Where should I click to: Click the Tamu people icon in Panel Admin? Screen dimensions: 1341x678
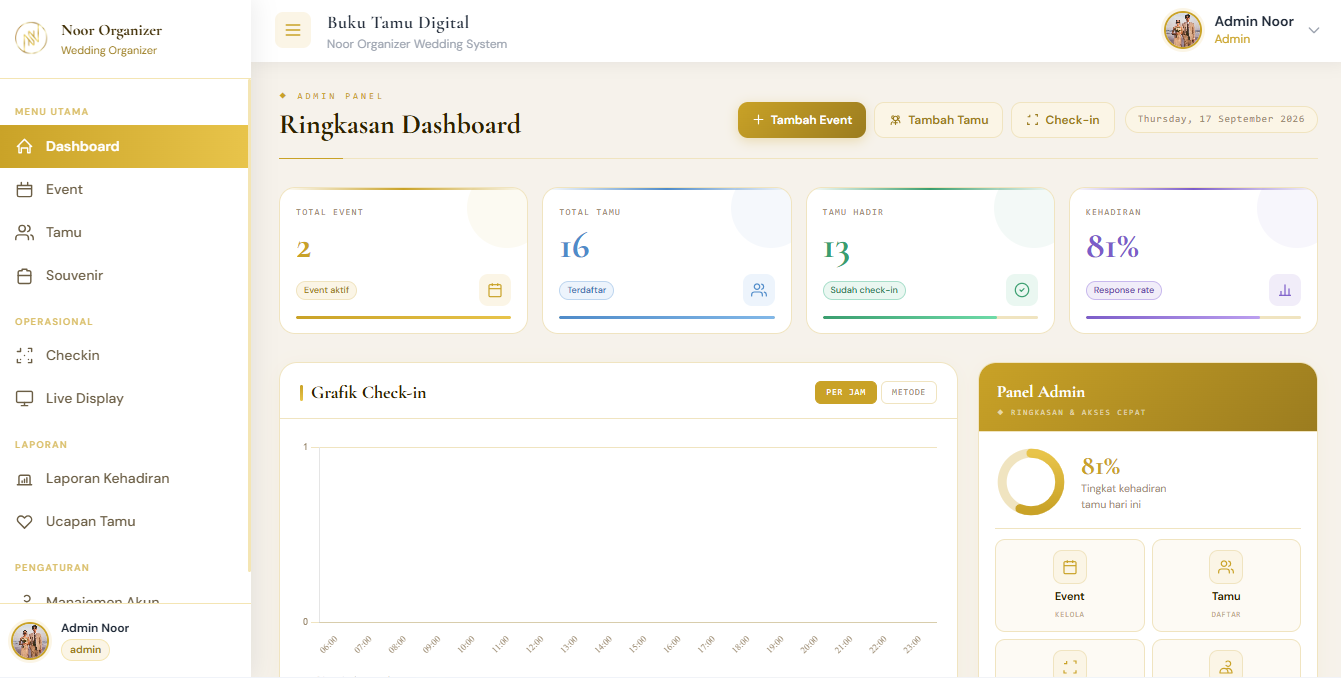coord(1226,567)
